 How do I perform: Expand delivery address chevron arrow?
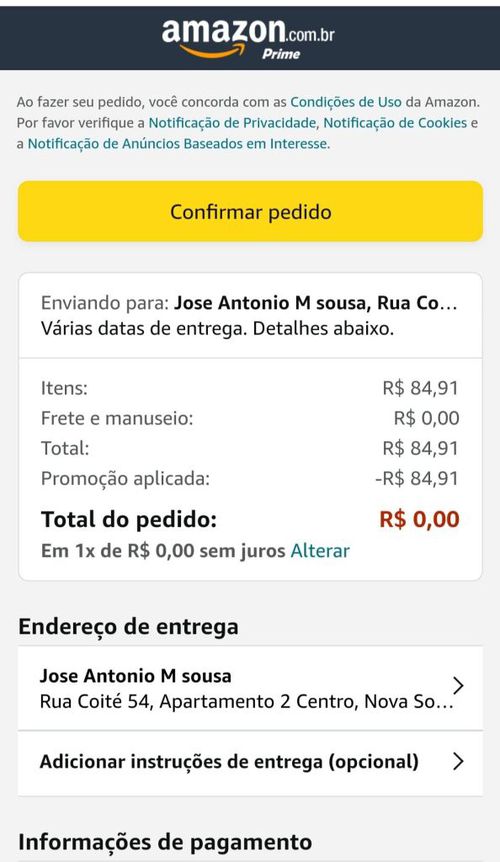[x=458, y=686]
